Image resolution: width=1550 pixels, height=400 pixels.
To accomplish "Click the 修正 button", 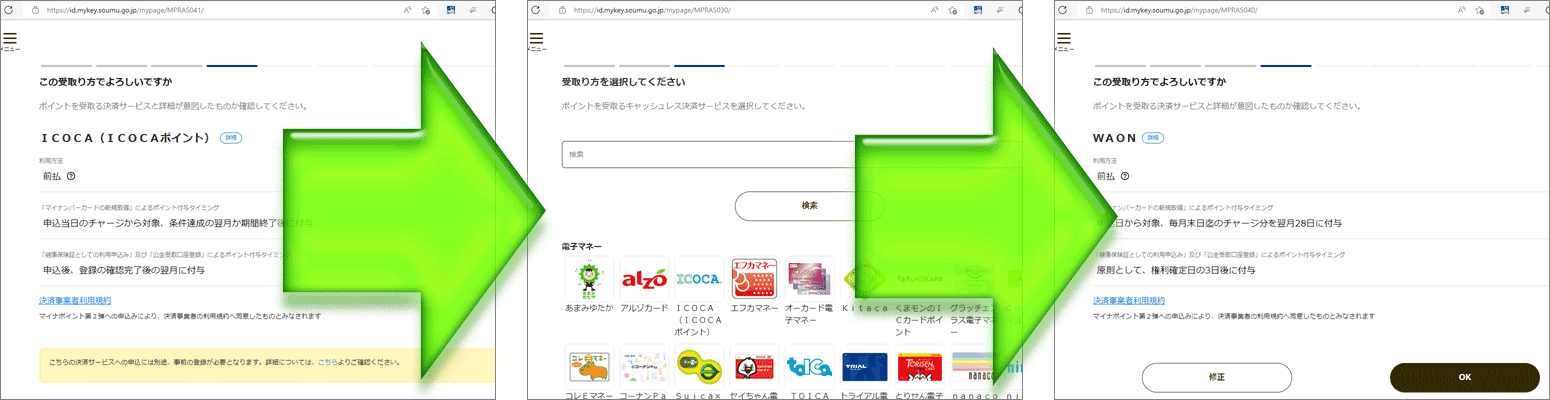I will (x=1217, y=377).
